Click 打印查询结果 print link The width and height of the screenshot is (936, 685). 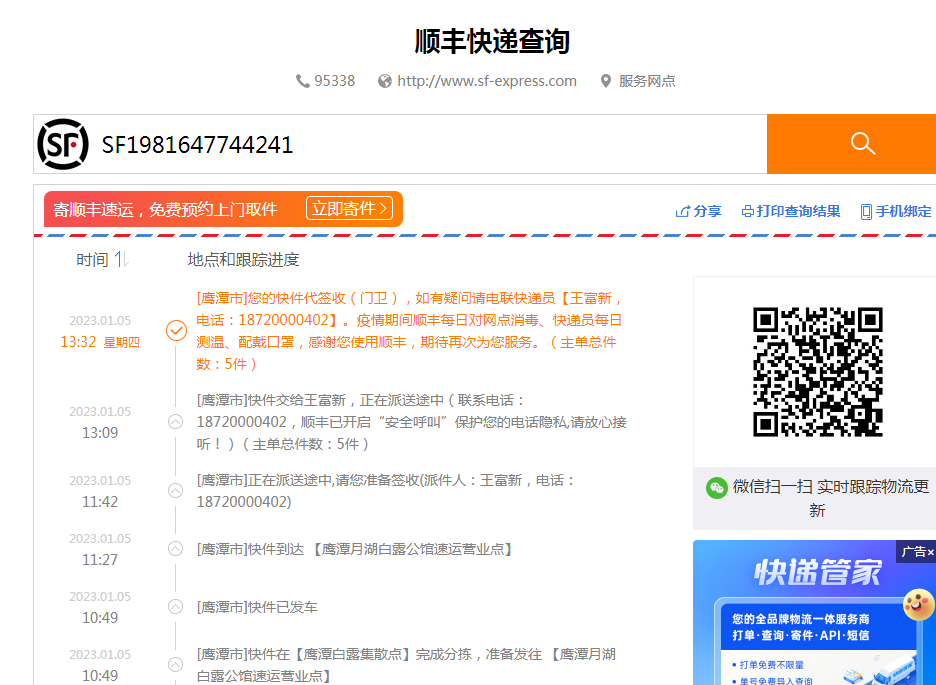(x=798, y=211)
